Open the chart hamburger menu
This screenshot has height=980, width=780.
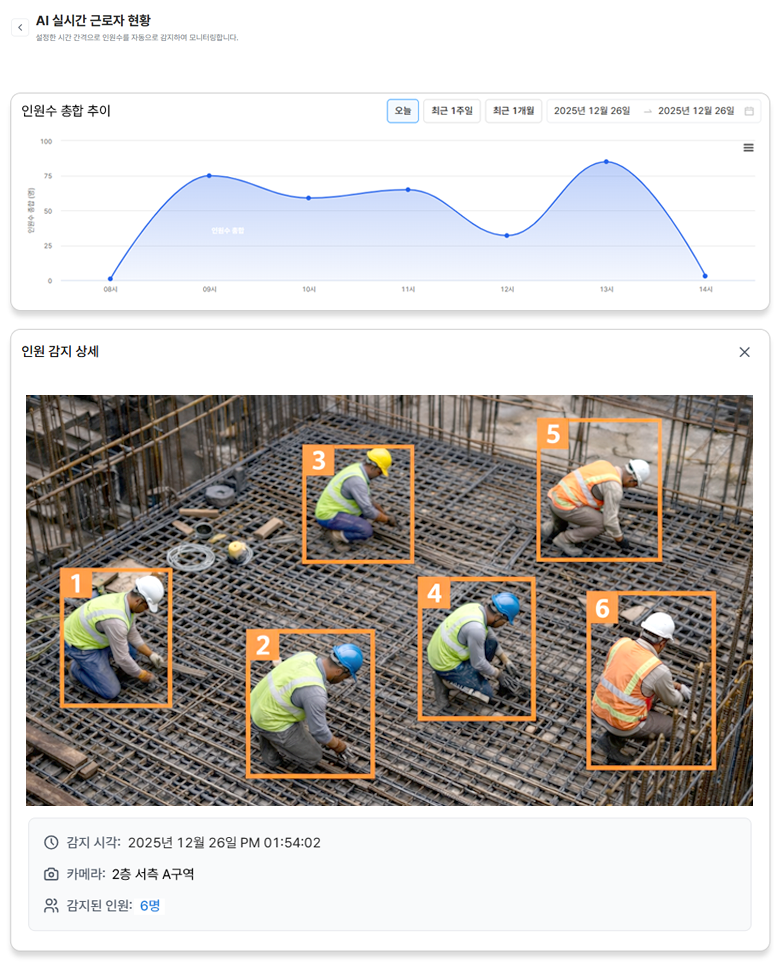coord(748,148)
